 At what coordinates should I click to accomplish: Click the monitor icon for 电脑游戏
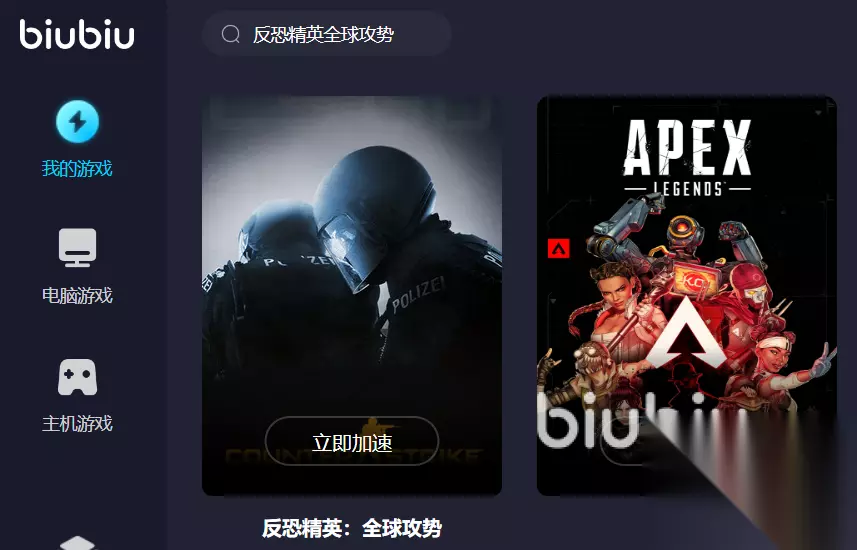[77, 248]
